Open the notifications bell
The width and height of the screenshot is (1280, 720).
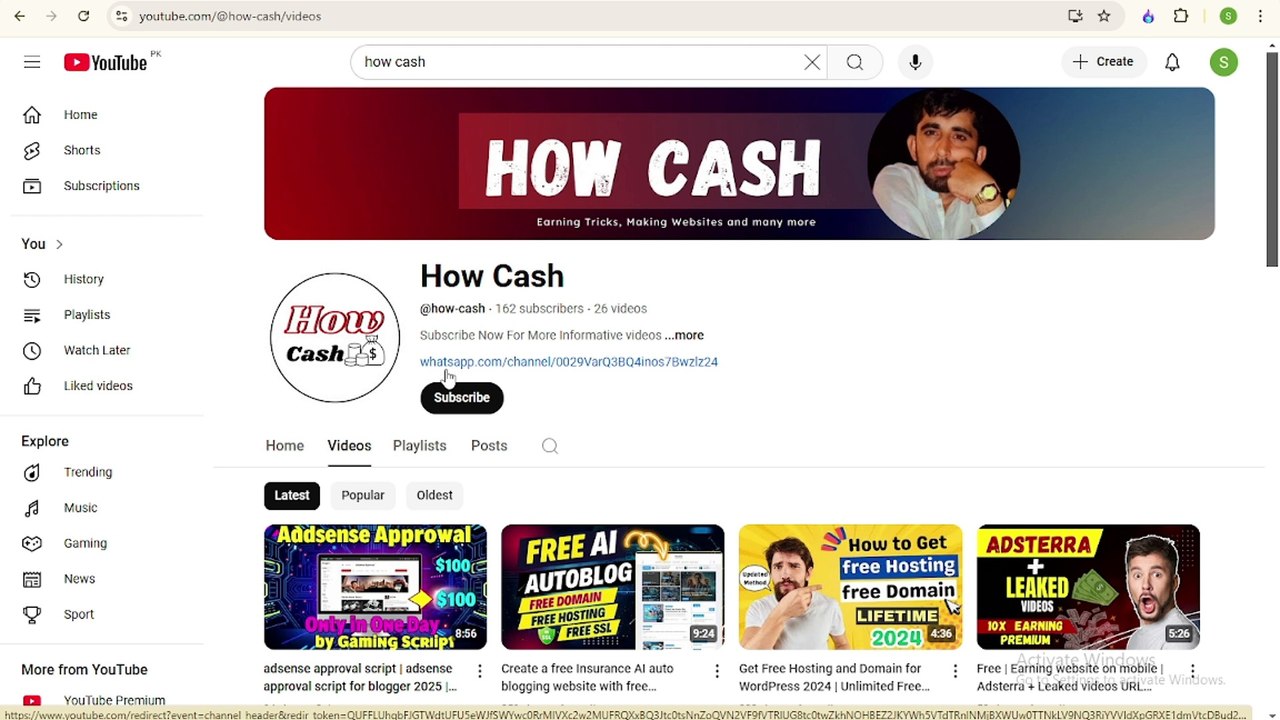1172,62
